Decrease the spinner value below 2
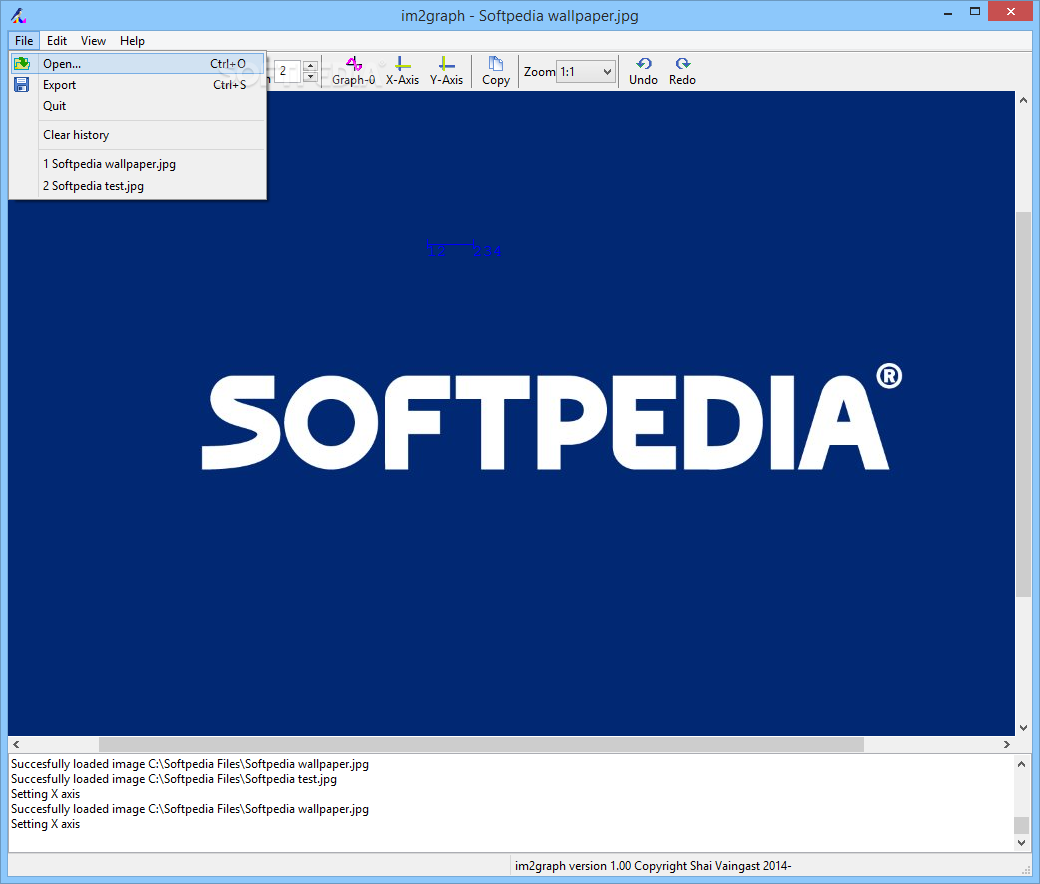Screen dimensions: 1040x884 [310, 77]
